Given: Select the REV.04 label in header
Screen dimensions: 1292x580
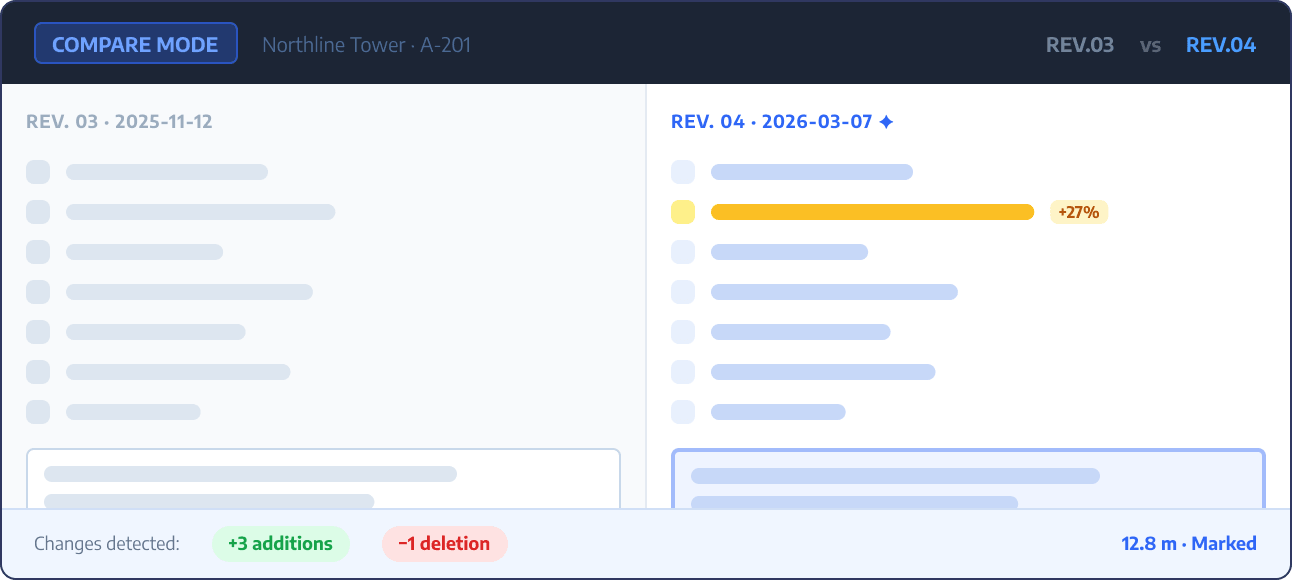Looking at the screenshot, I should (x=1221, y=45).
